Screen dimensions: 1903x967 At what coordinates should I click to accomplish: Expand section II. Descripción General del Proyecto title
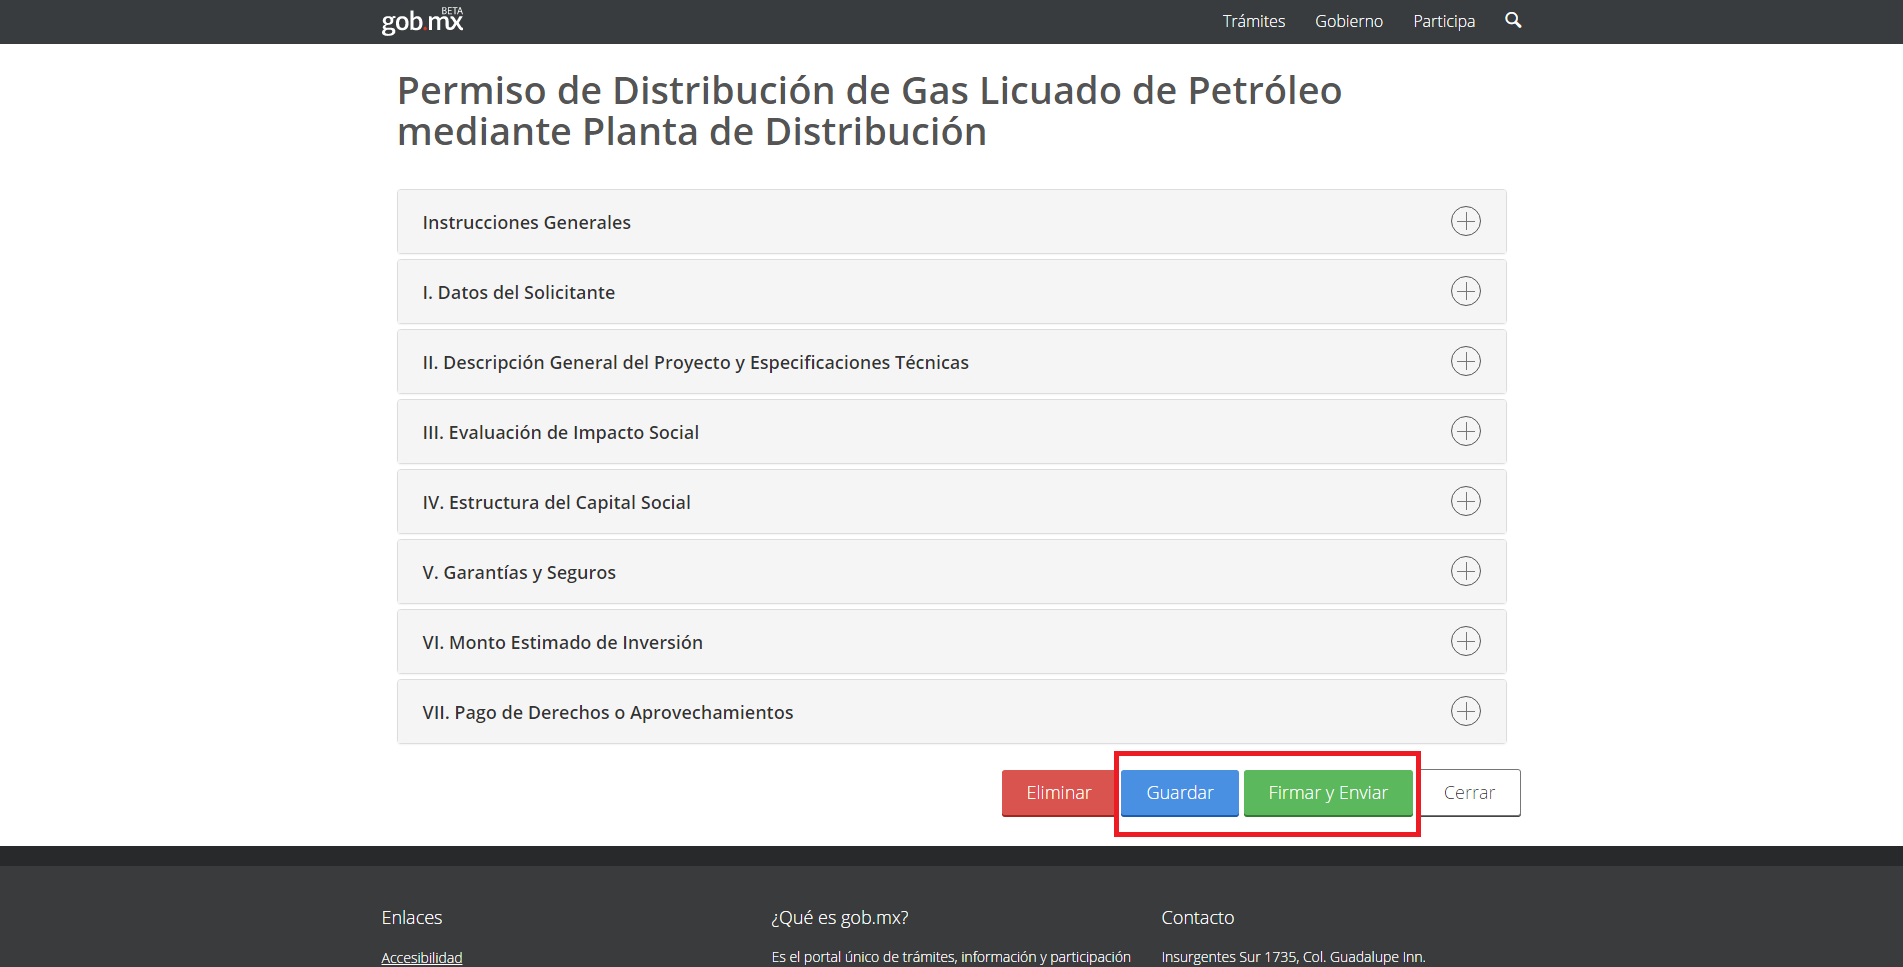click(x=695, y=362)
